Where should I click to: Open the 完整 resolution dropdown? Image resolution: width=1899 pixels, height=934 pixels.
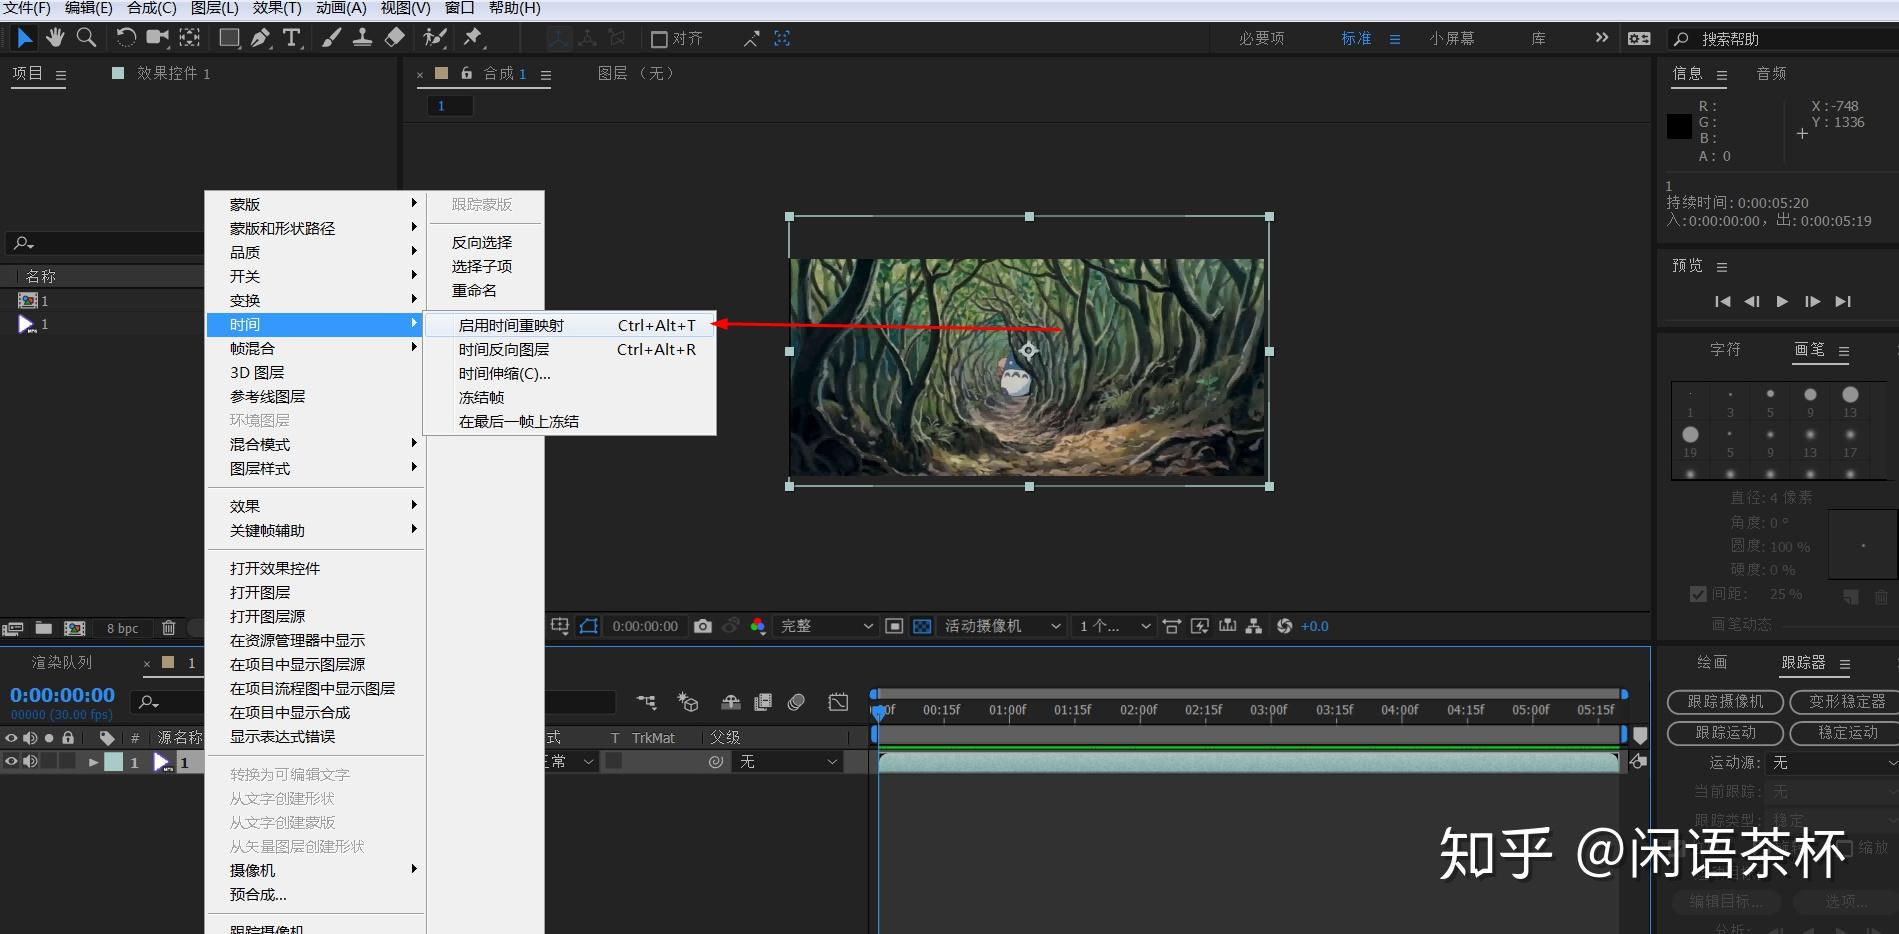(x=826, y=626)
